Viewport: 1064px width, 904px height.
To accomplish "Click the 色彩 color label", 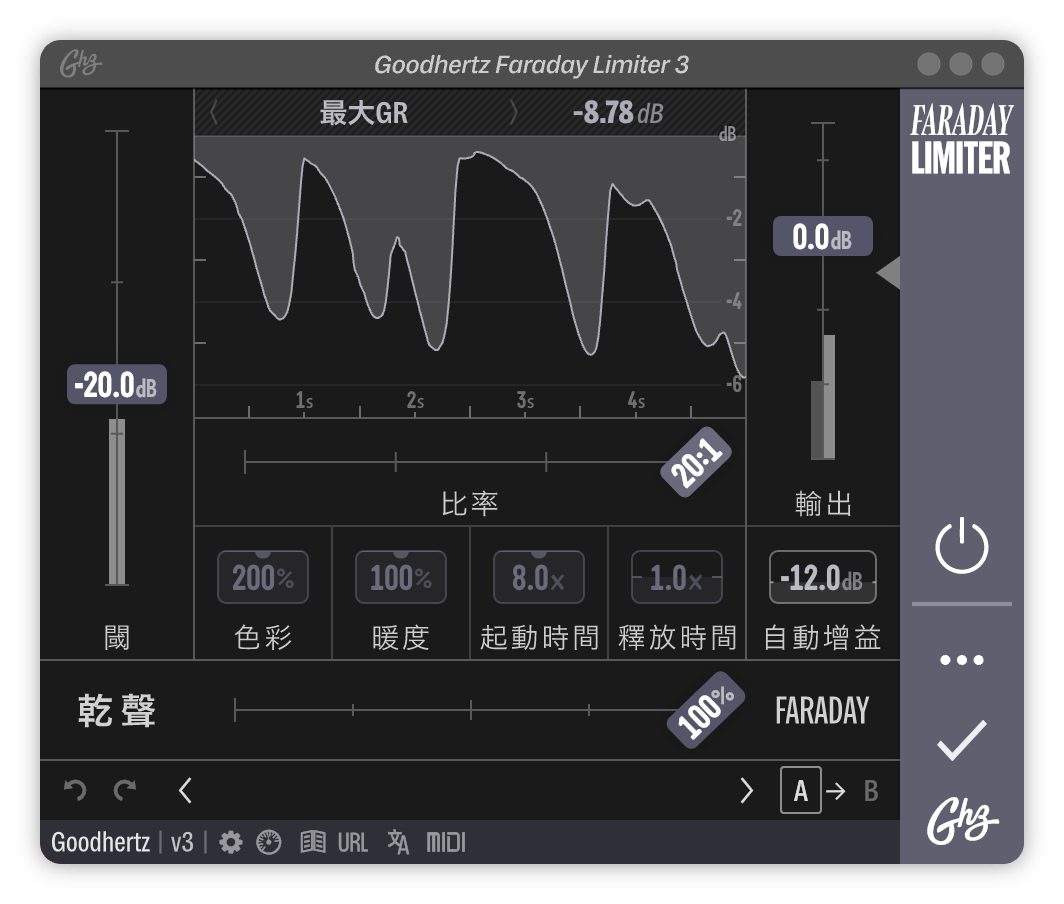I will click(x=263, y=638).
